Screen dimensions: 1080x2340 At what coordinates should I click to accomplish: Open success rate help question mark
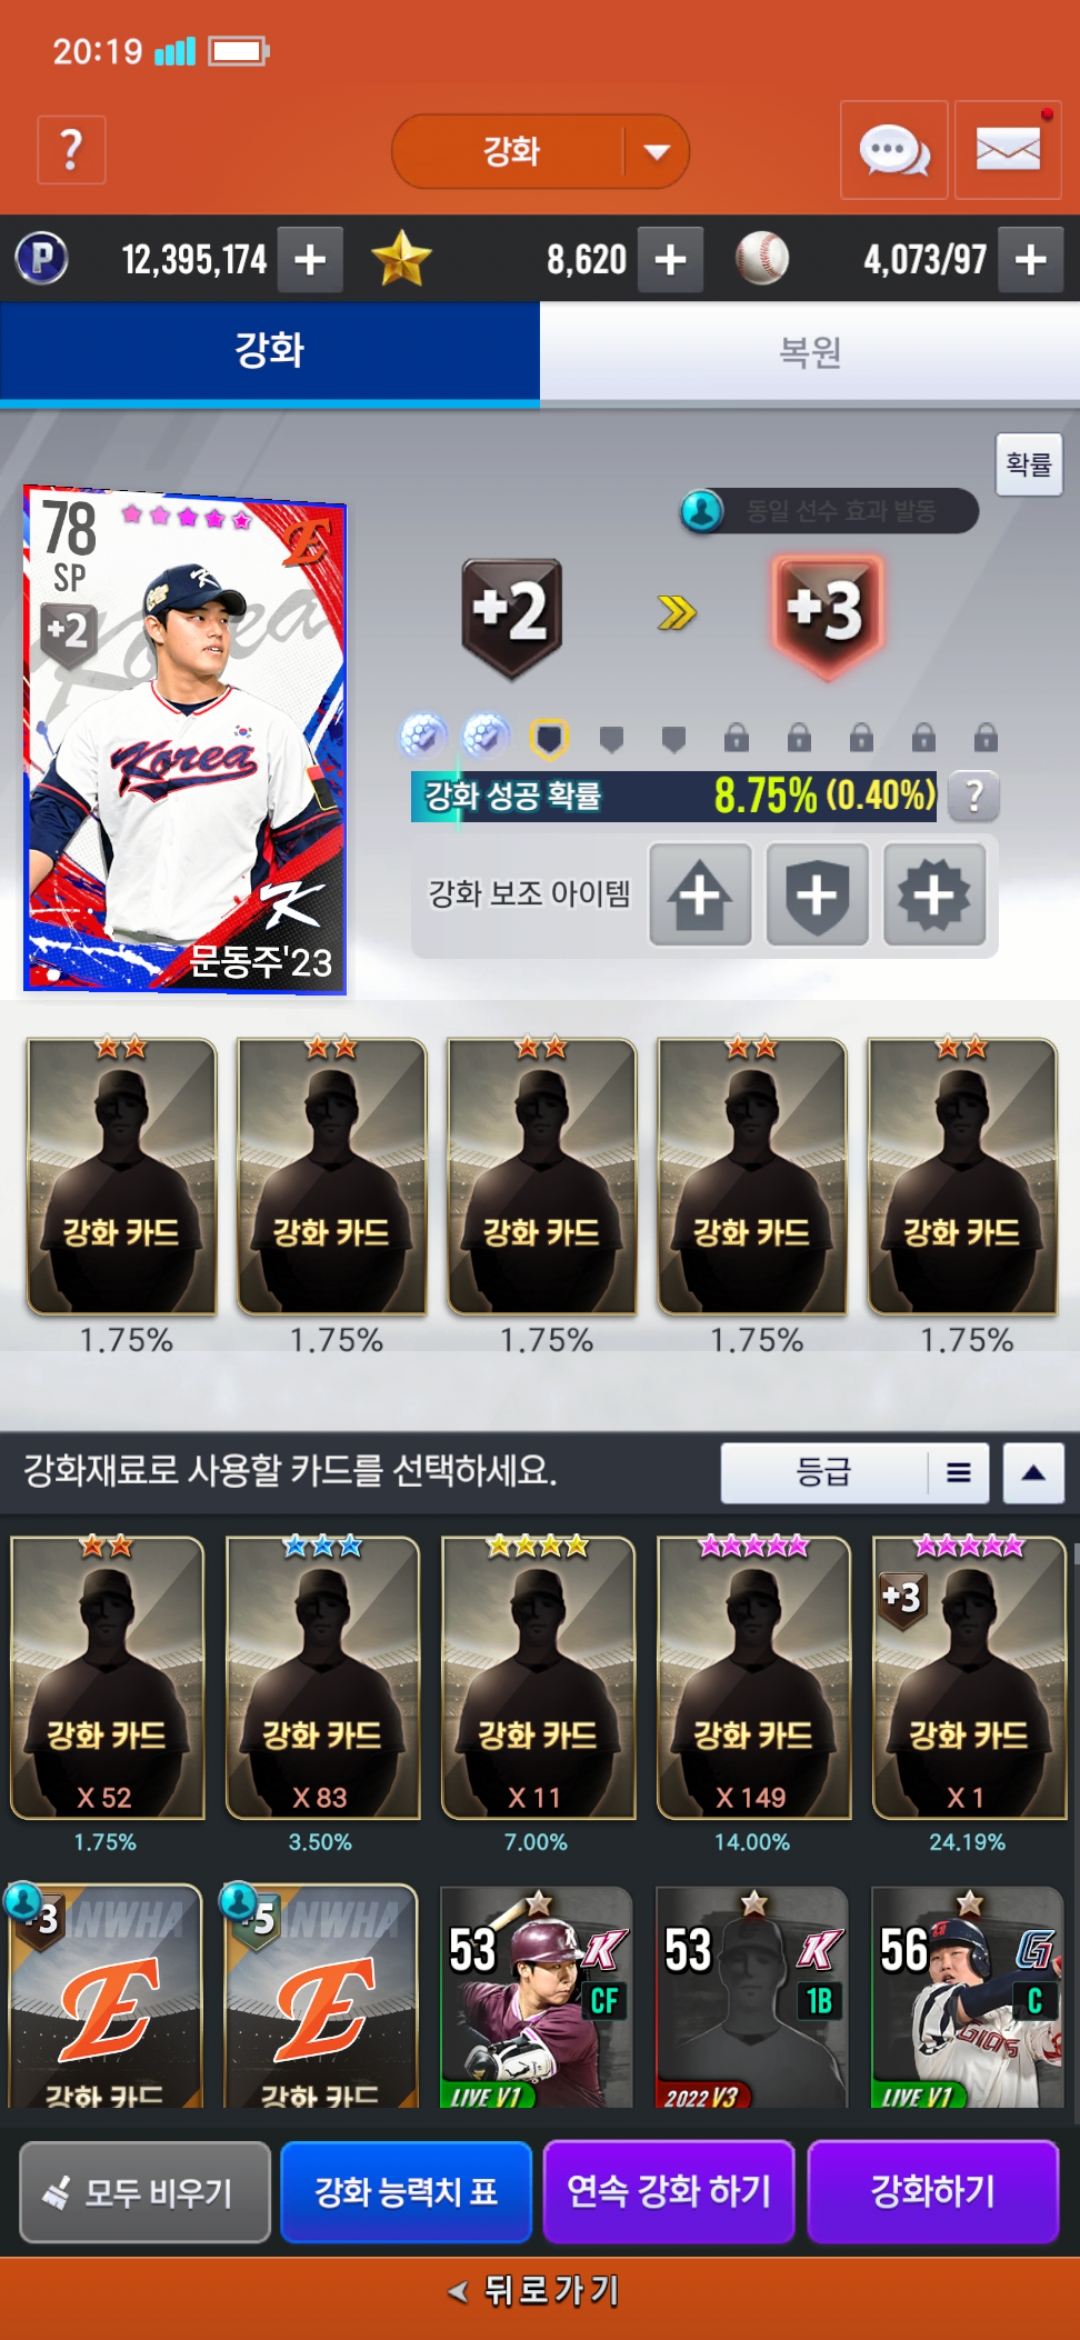click(974, 796)
